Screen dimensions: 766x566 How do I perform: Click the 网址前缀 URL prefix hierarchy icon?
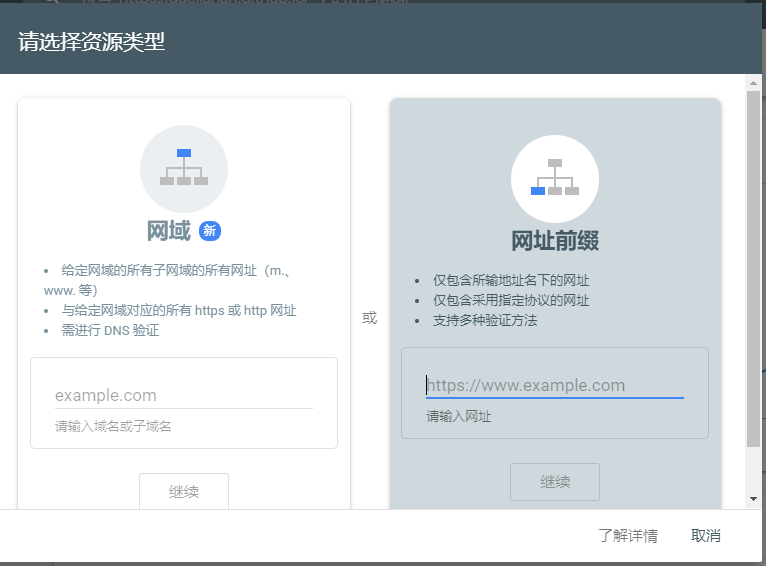click(555, 179)
